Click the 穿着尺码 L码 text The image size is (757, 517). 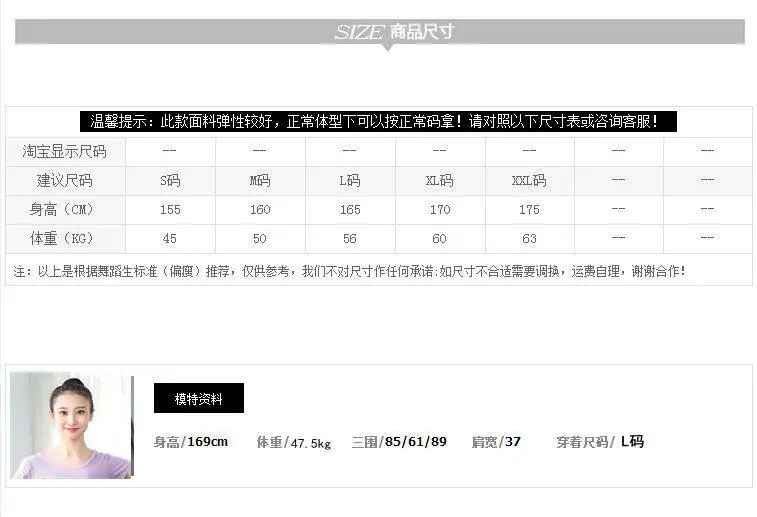pyautogui.click(x=600, y=442)
